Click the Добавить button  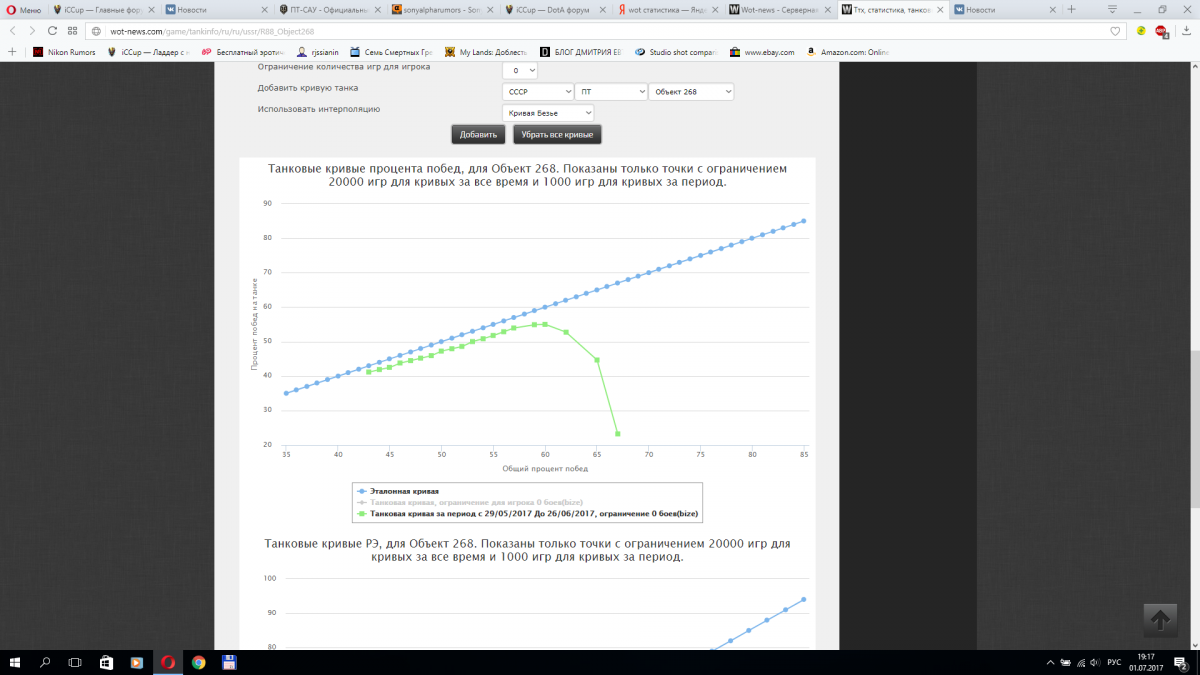(x=478, y=134)
